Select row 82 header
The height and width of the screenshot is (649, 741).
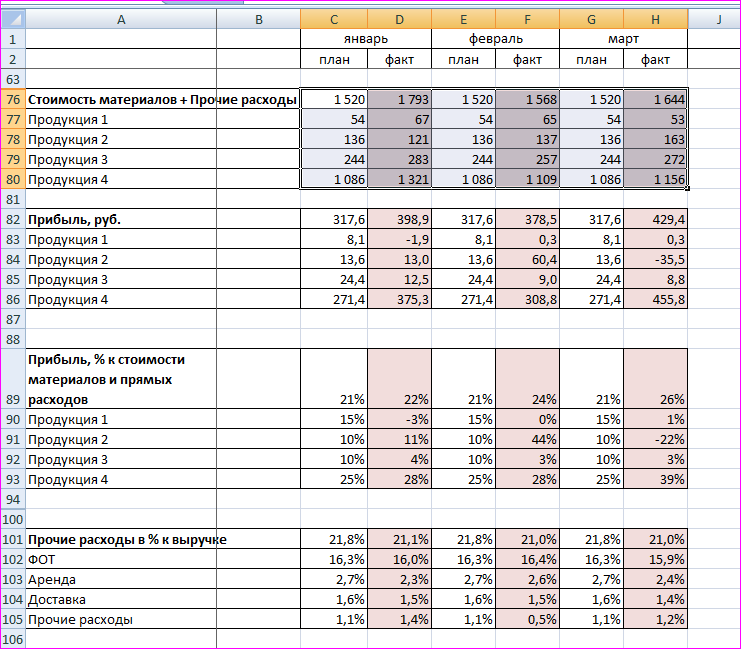13,219
